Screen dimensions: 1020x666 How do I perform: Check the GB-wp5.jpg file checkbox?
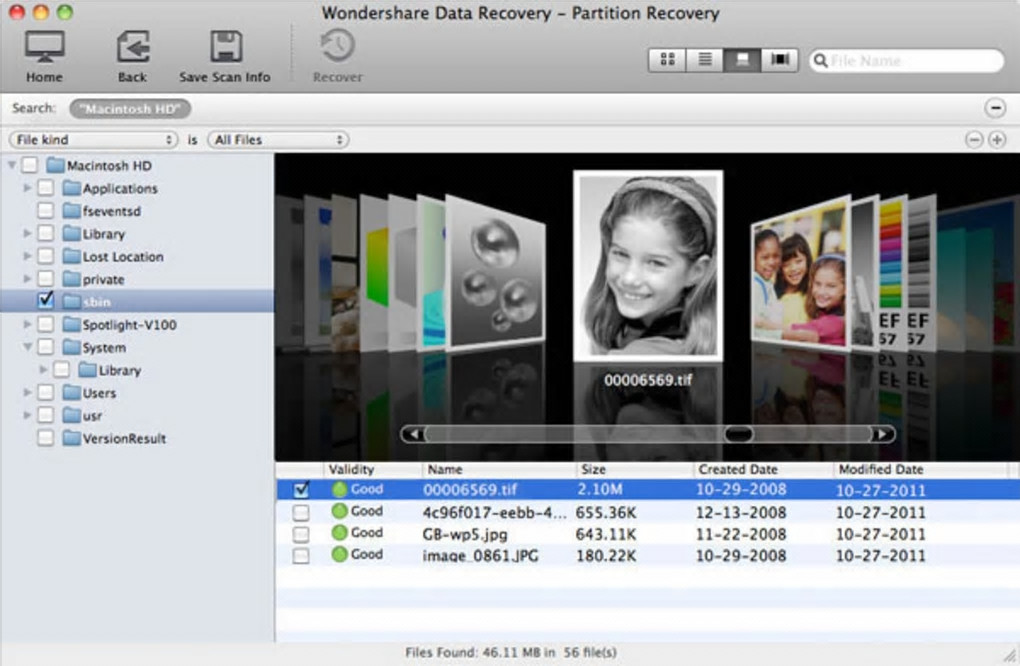301,535
